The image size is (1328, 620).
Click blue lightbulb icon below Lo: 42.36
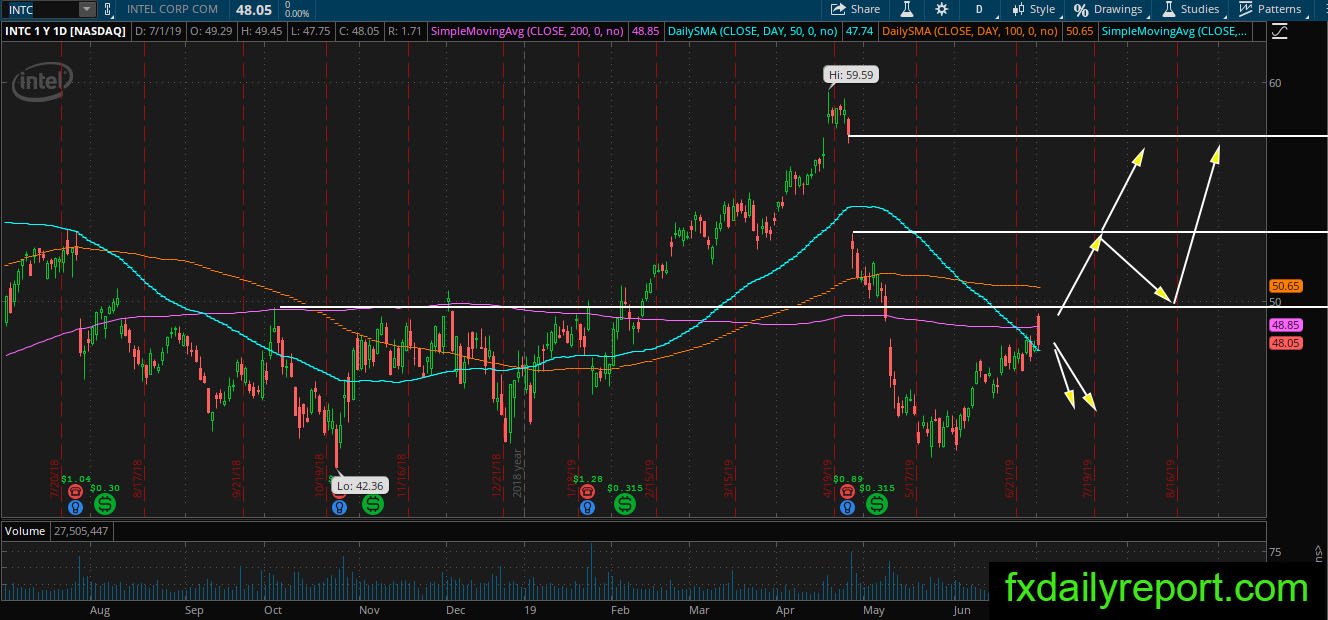click(x=339, y=507)
